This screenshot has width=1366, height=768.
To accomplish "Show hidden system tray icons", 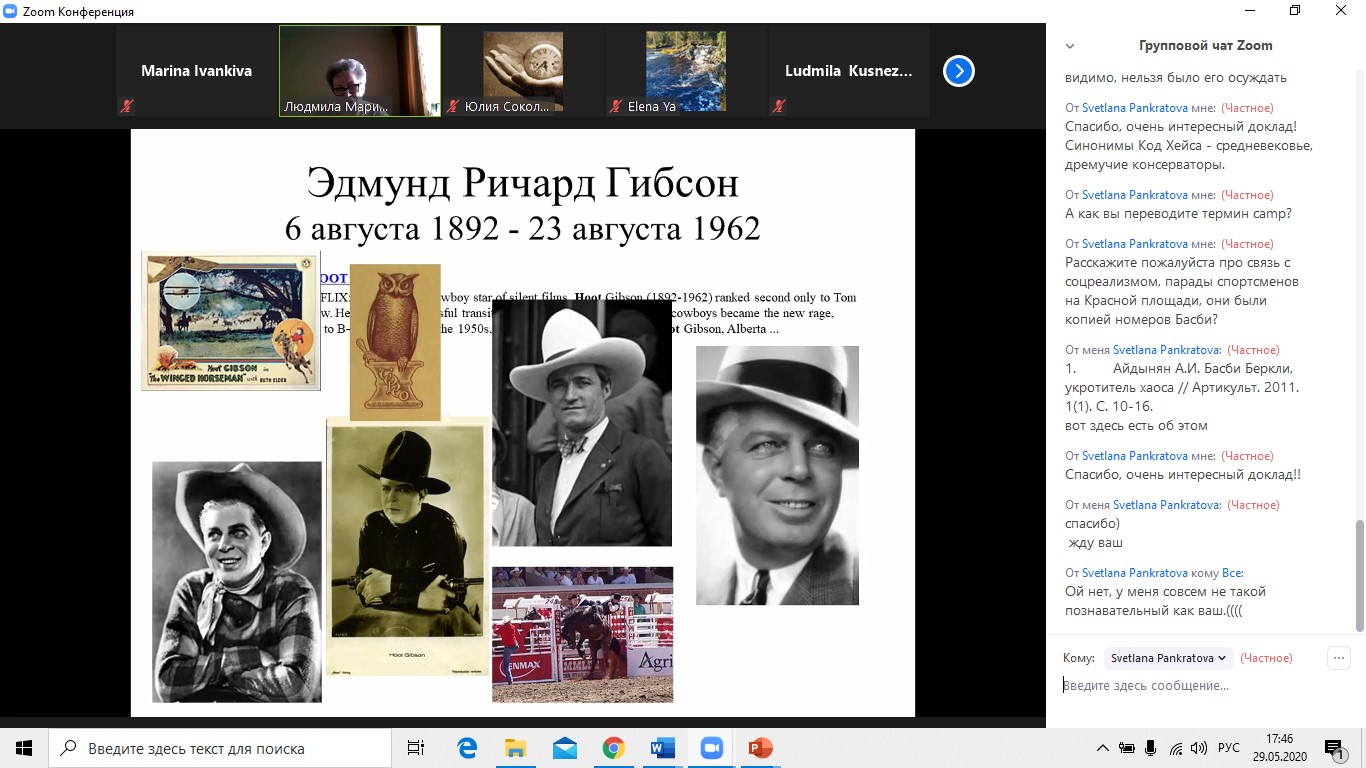I will click(1103, 748).
